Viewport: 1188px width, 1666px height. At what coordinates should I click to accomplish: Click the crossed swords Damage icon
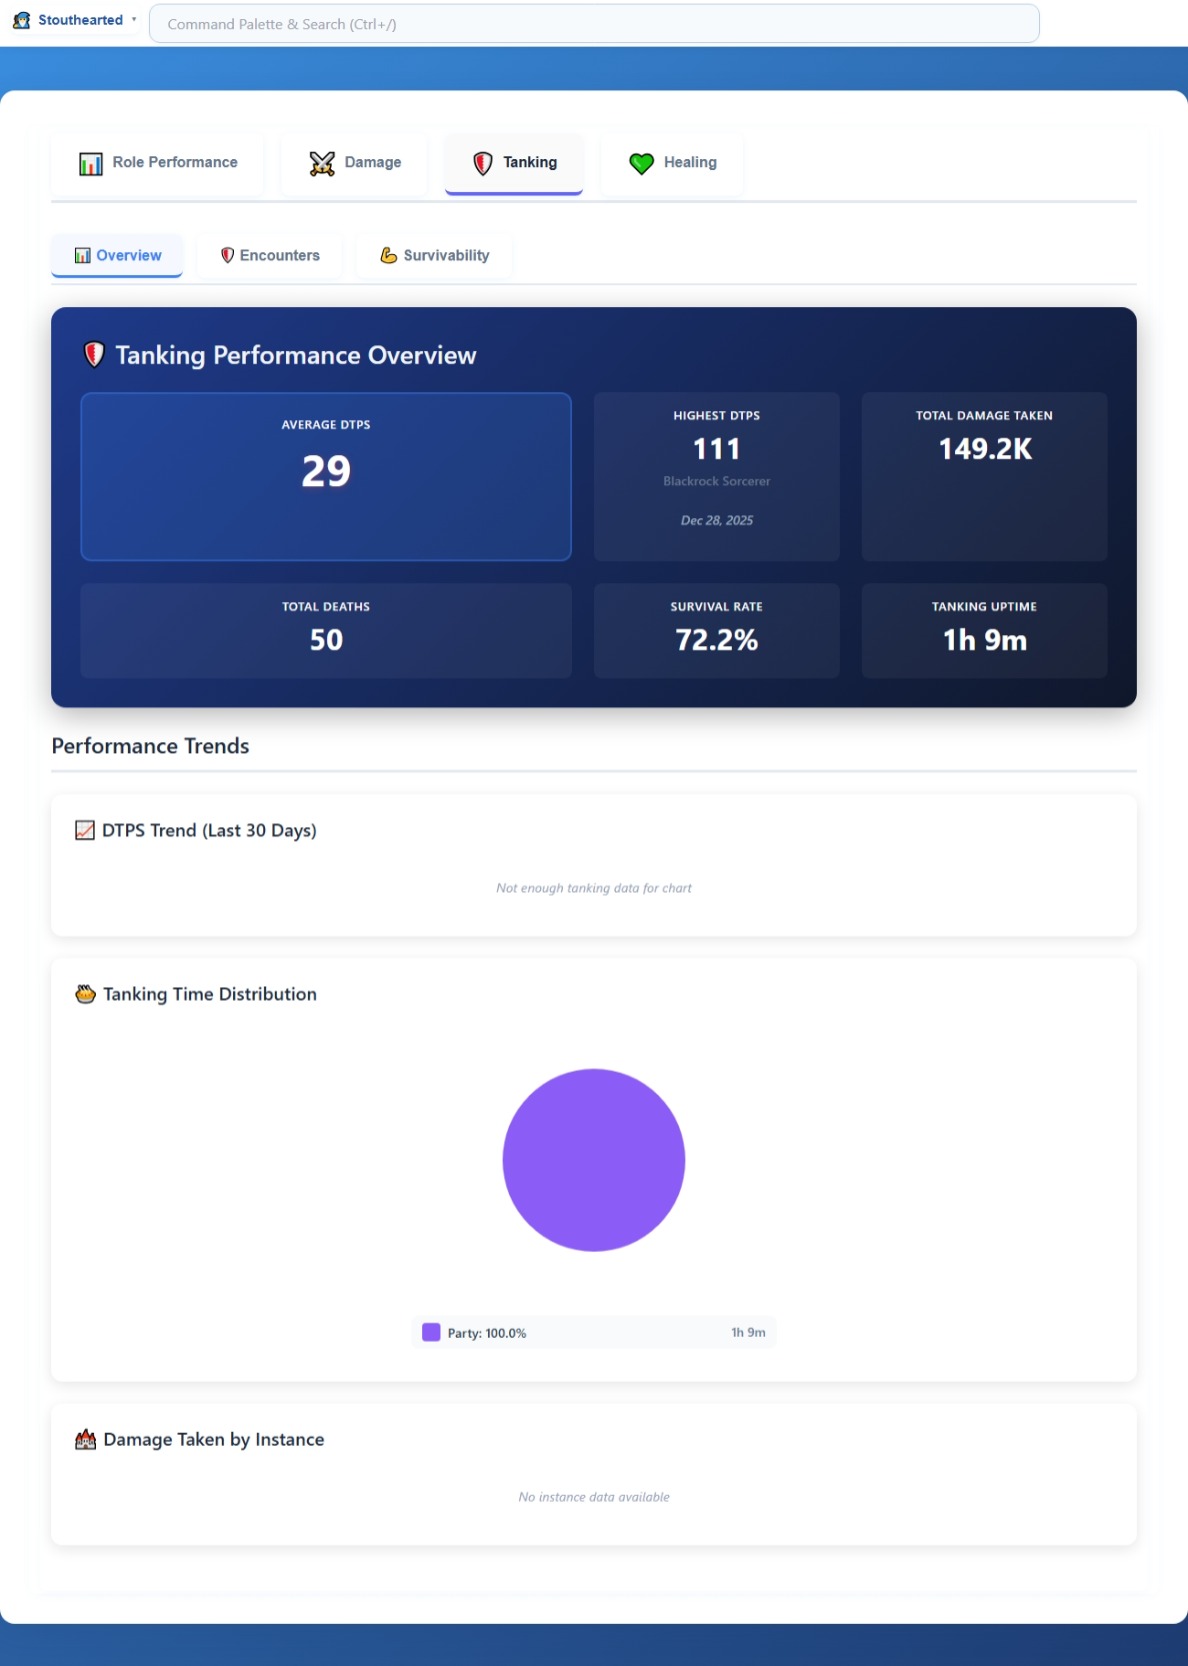tap(322, 163)
